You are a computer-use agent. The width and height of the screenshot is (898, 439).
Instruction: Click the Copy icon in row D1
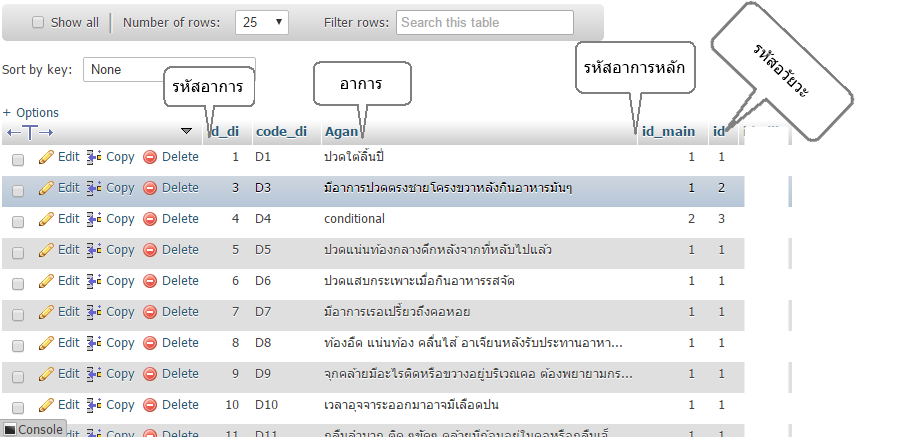93,157
